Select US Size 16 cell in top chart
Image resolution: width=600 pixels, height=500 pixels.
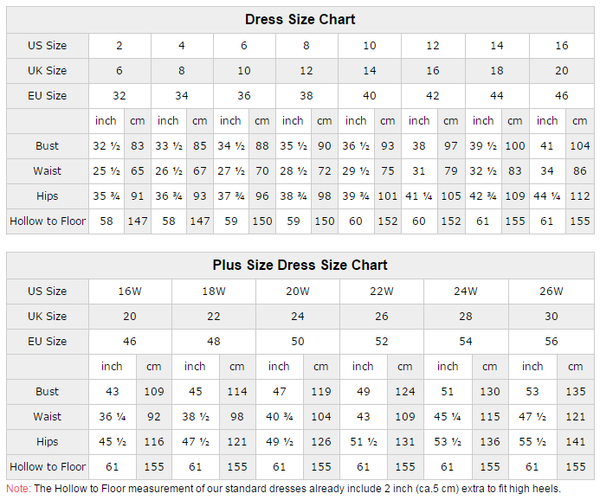coord(562,46)
